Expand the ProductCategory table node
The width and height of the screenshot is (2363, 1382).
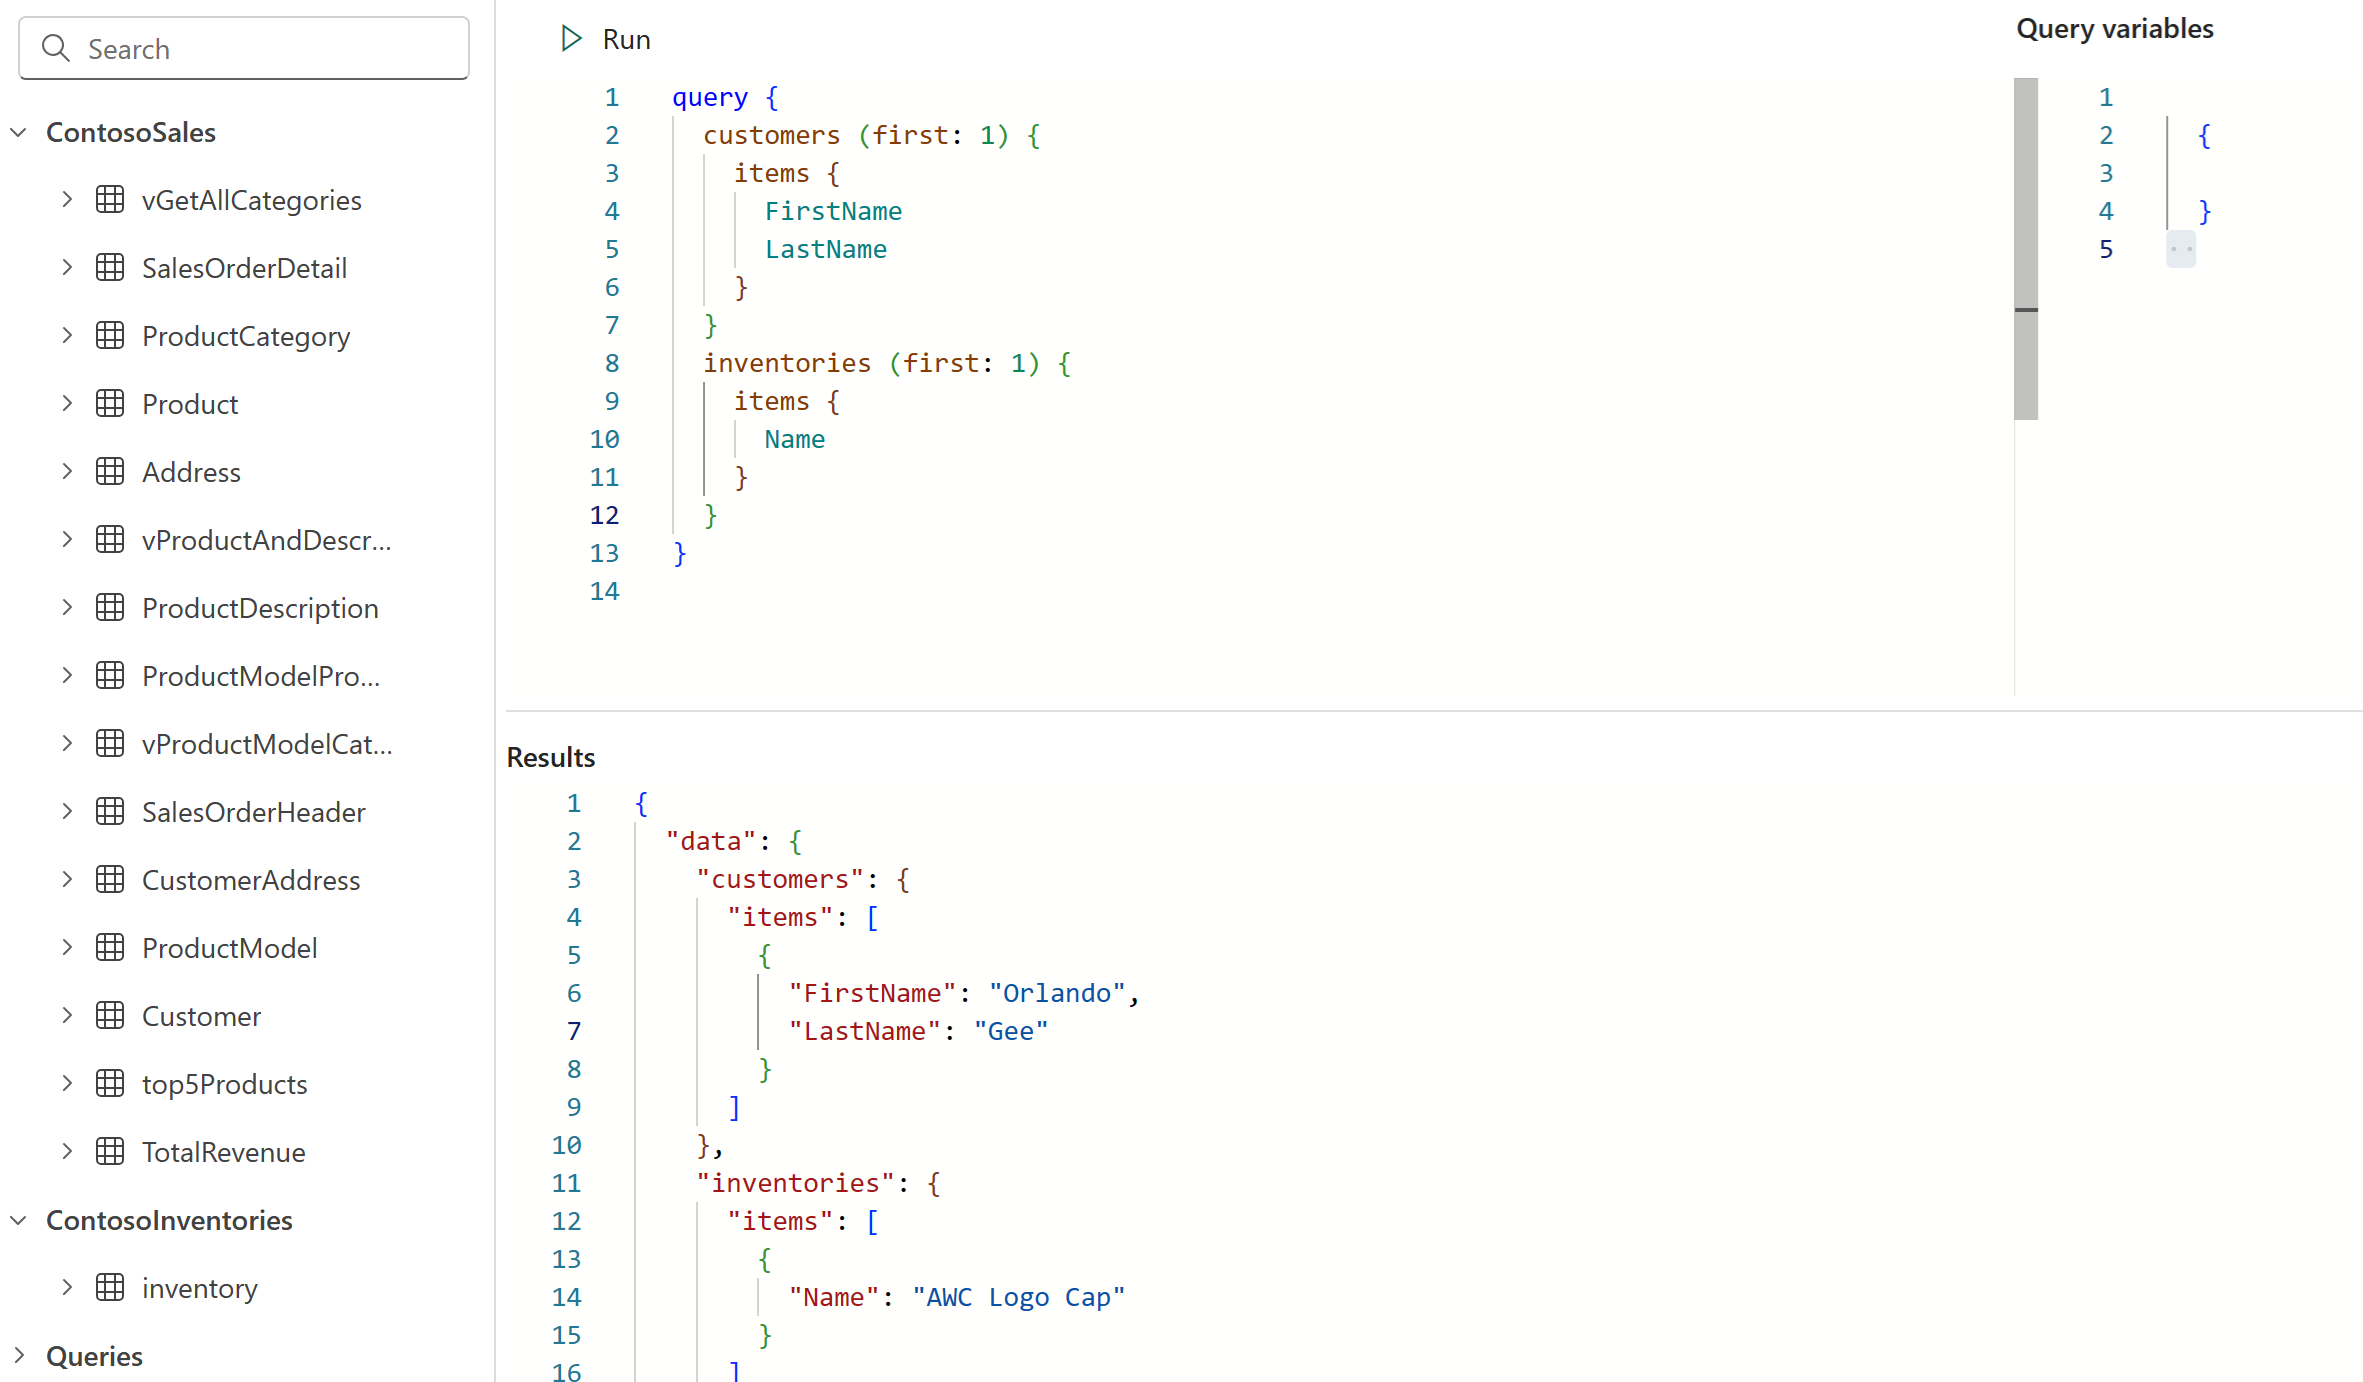pos(67,336)
